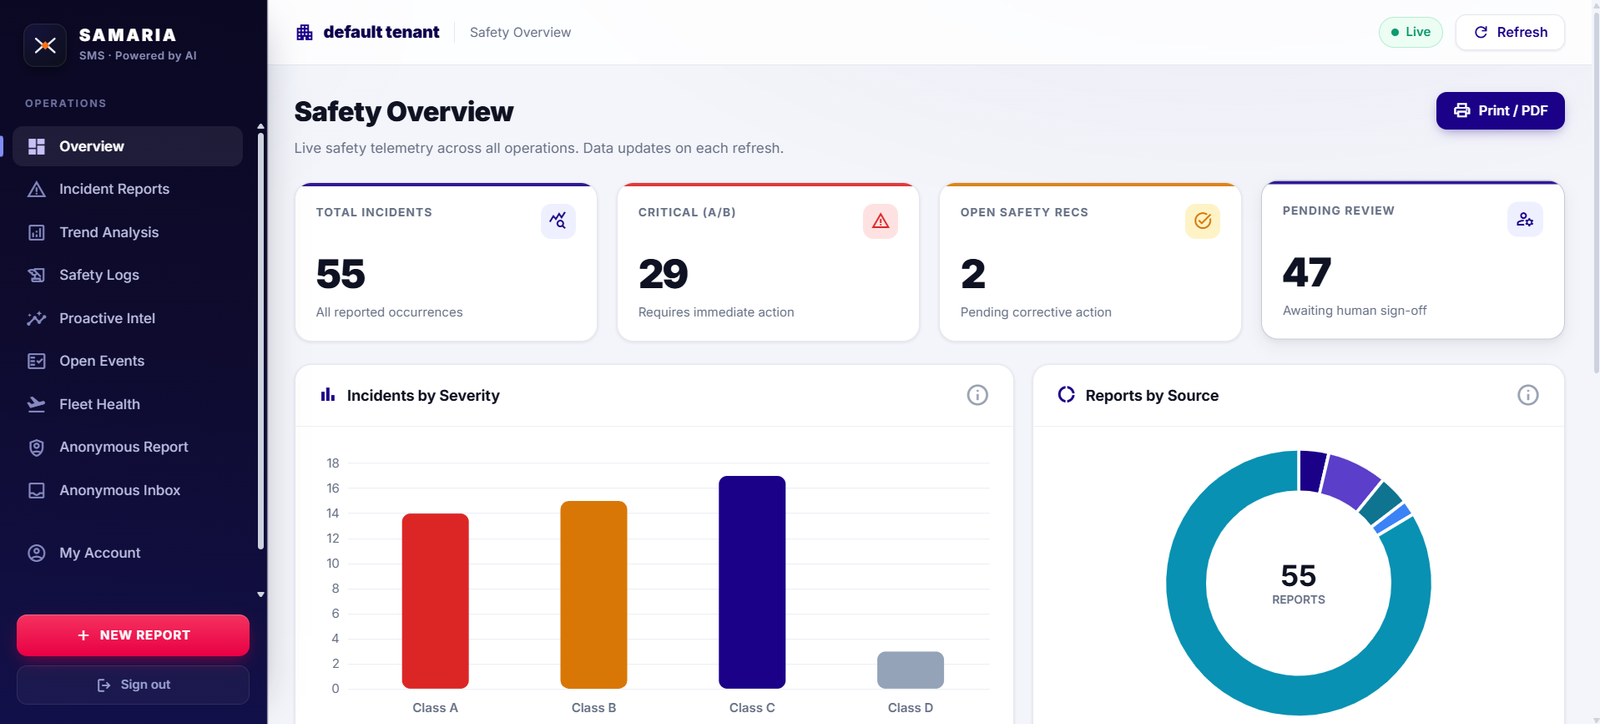Click the Total Incidents card analytics icon

(x=558, y=221)
